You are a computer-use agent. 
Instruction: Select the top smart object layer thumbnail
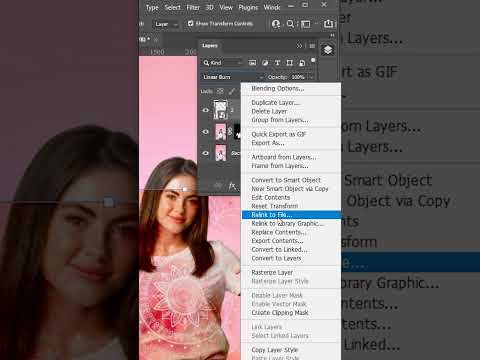click(220, 110)
